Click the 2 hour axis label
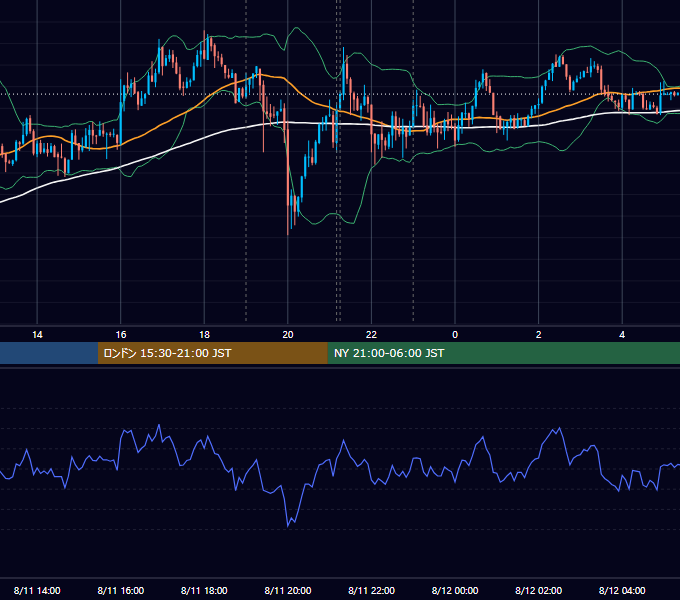The width and height of the screenshot is (680, 600). [x=539, y=335]
